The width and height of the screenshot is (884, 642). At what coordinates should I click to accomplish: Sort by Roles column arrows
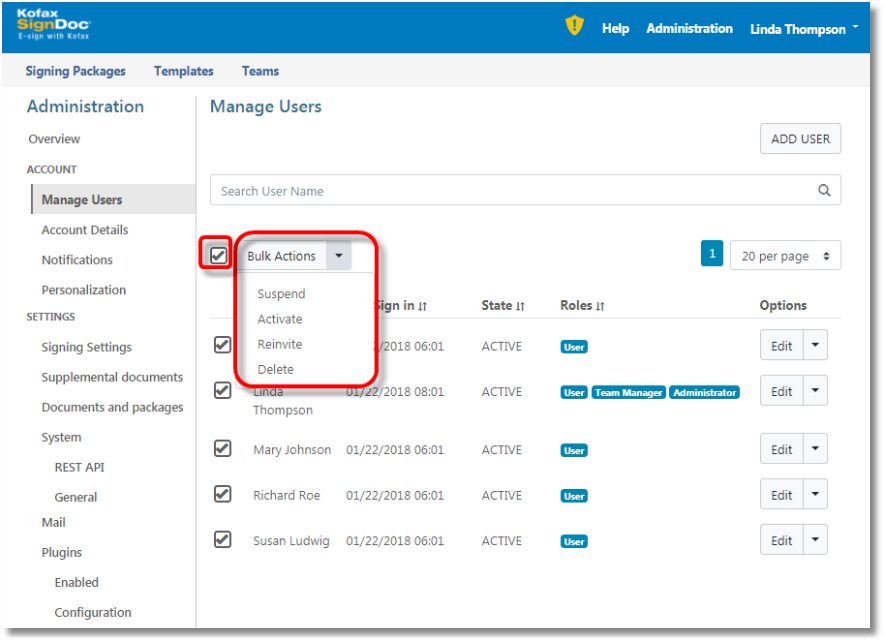[x=599, y=306]
